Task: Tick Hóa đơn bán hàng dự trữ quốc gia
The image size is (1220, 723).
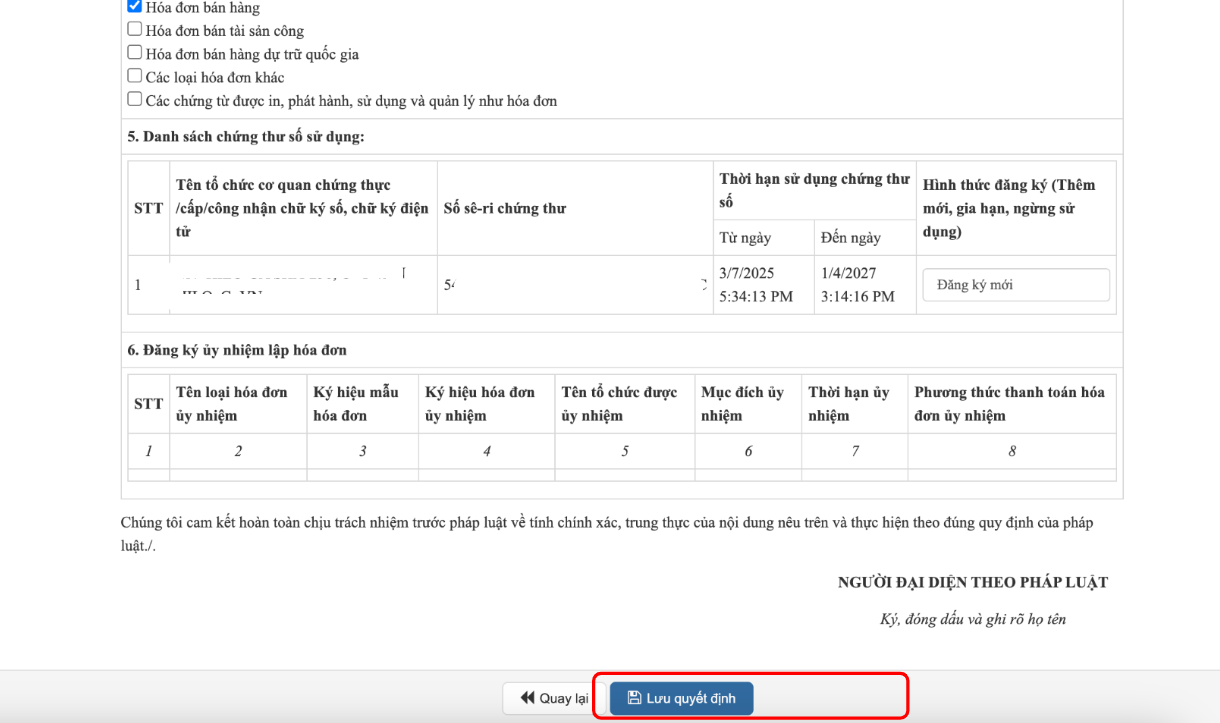Action: tap(135, 53)
